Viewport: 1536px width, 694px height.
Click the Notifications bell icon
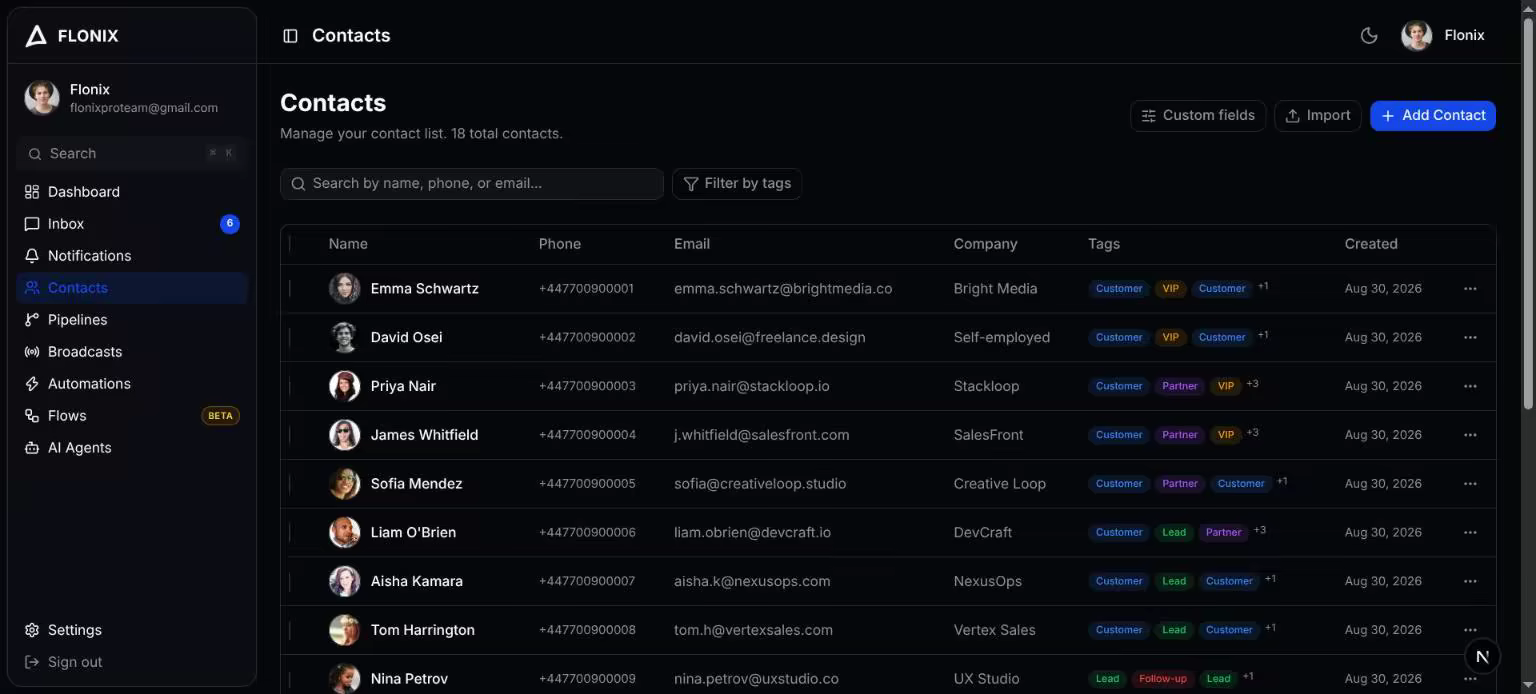click(x=32, y=256)
